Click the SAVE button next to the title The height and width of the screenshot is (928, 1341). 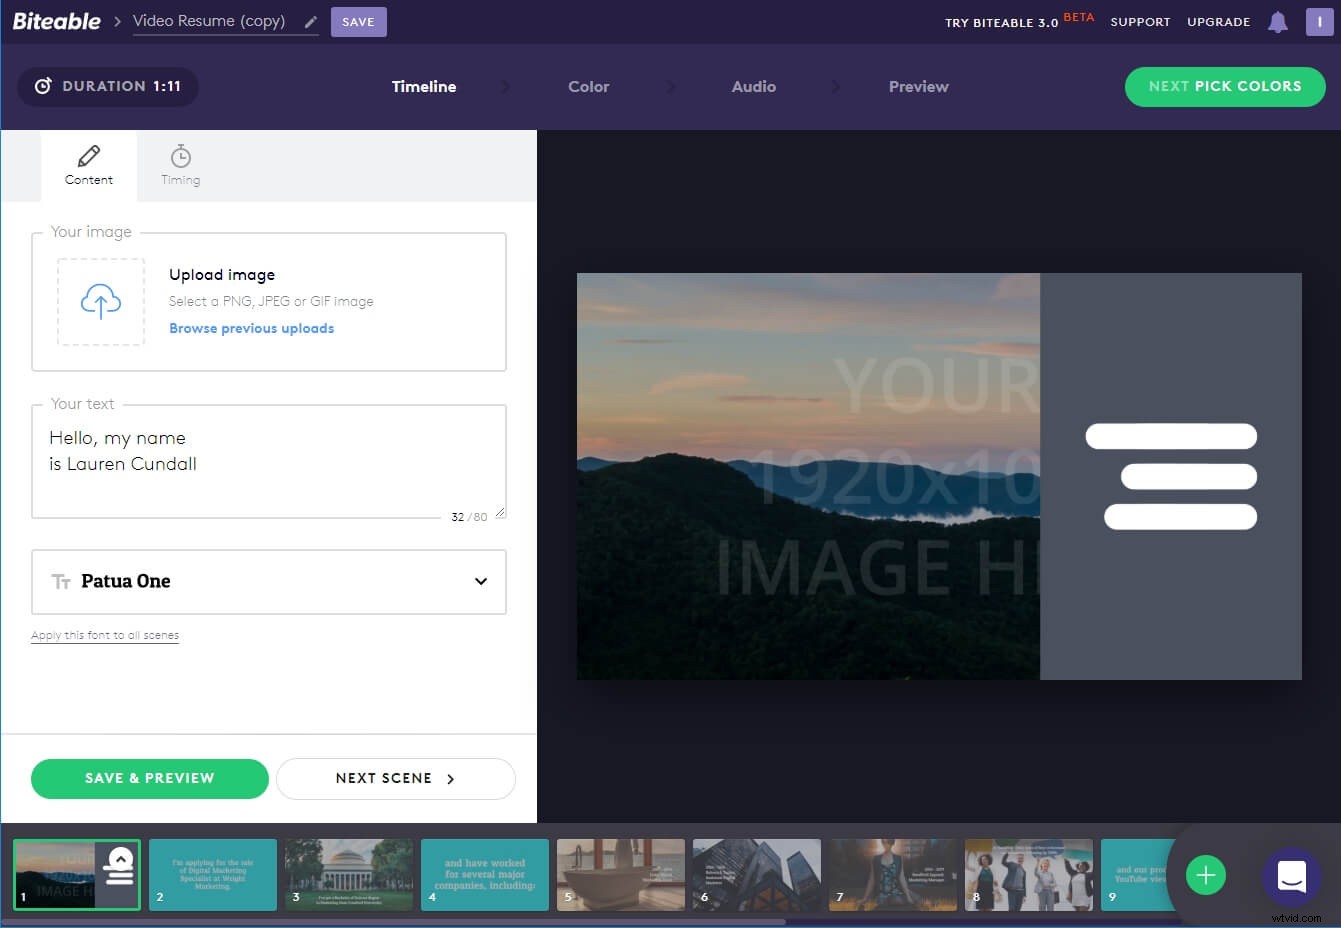(358, 21)
